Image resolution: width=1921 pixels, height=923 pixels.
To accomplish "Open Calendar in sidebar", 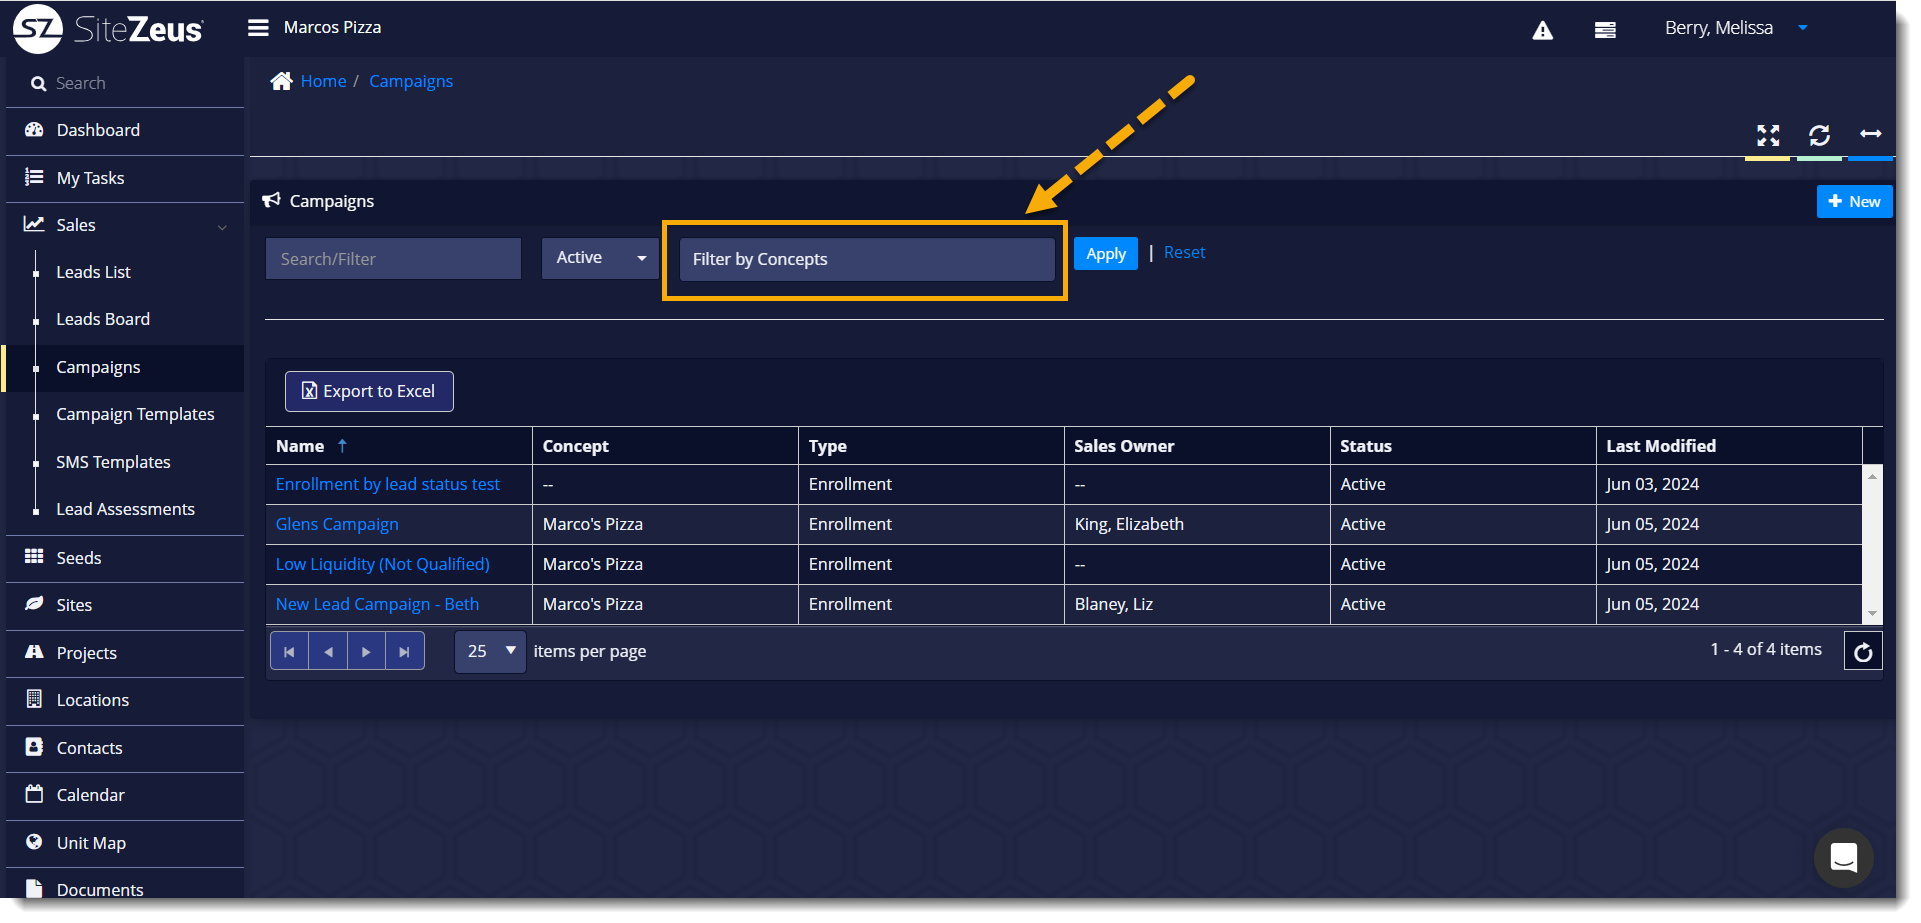I will tap(125, 795).
